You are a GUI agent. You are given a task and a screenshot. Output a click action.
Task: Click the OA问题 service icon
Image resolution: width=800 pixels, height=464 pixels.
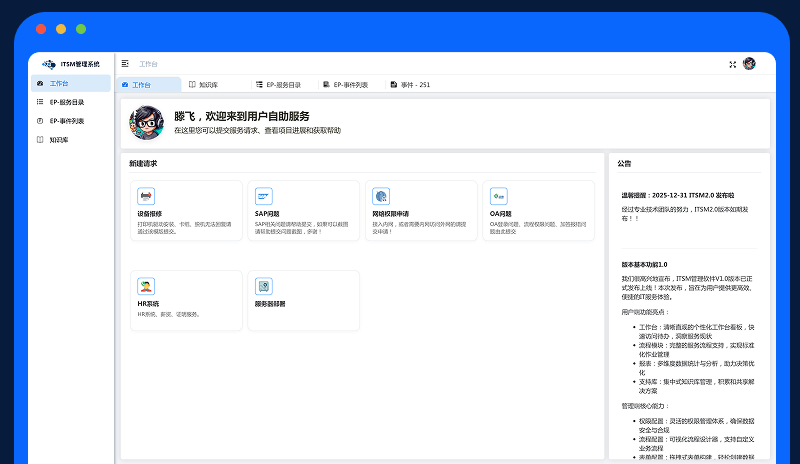coord(498,196)
